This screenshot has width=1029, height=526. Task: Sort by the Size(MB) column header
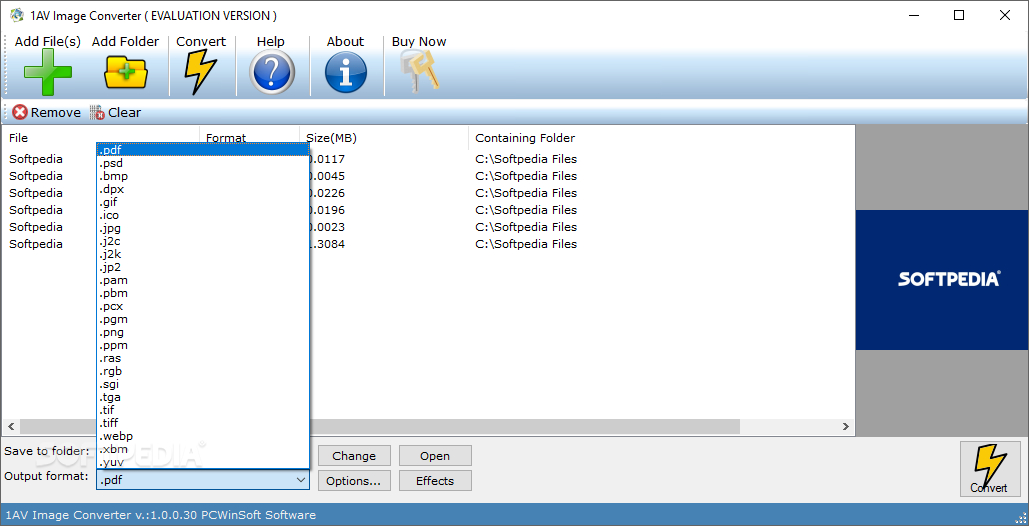pyautogui.click(x=384, y=138)
